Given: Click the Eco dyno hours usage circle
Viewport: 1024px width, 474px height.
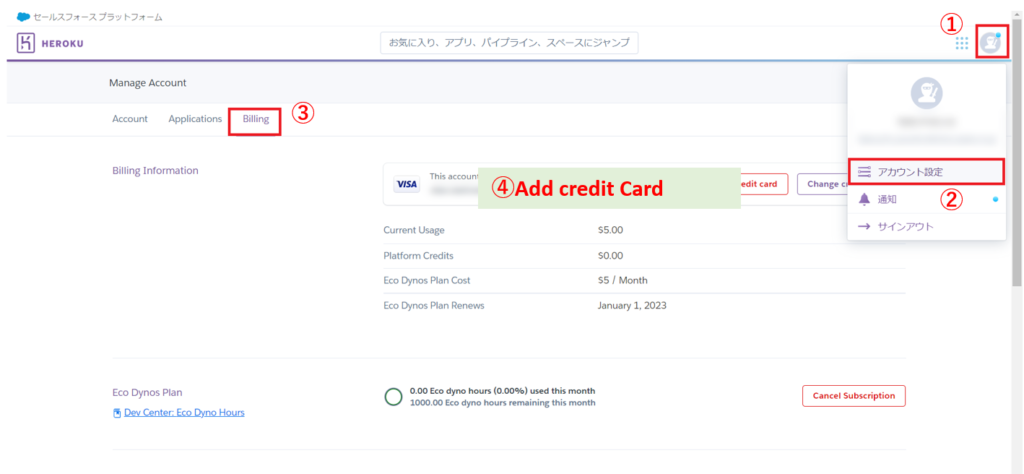Looking at the screenshot, I should [x=394, y=396].
